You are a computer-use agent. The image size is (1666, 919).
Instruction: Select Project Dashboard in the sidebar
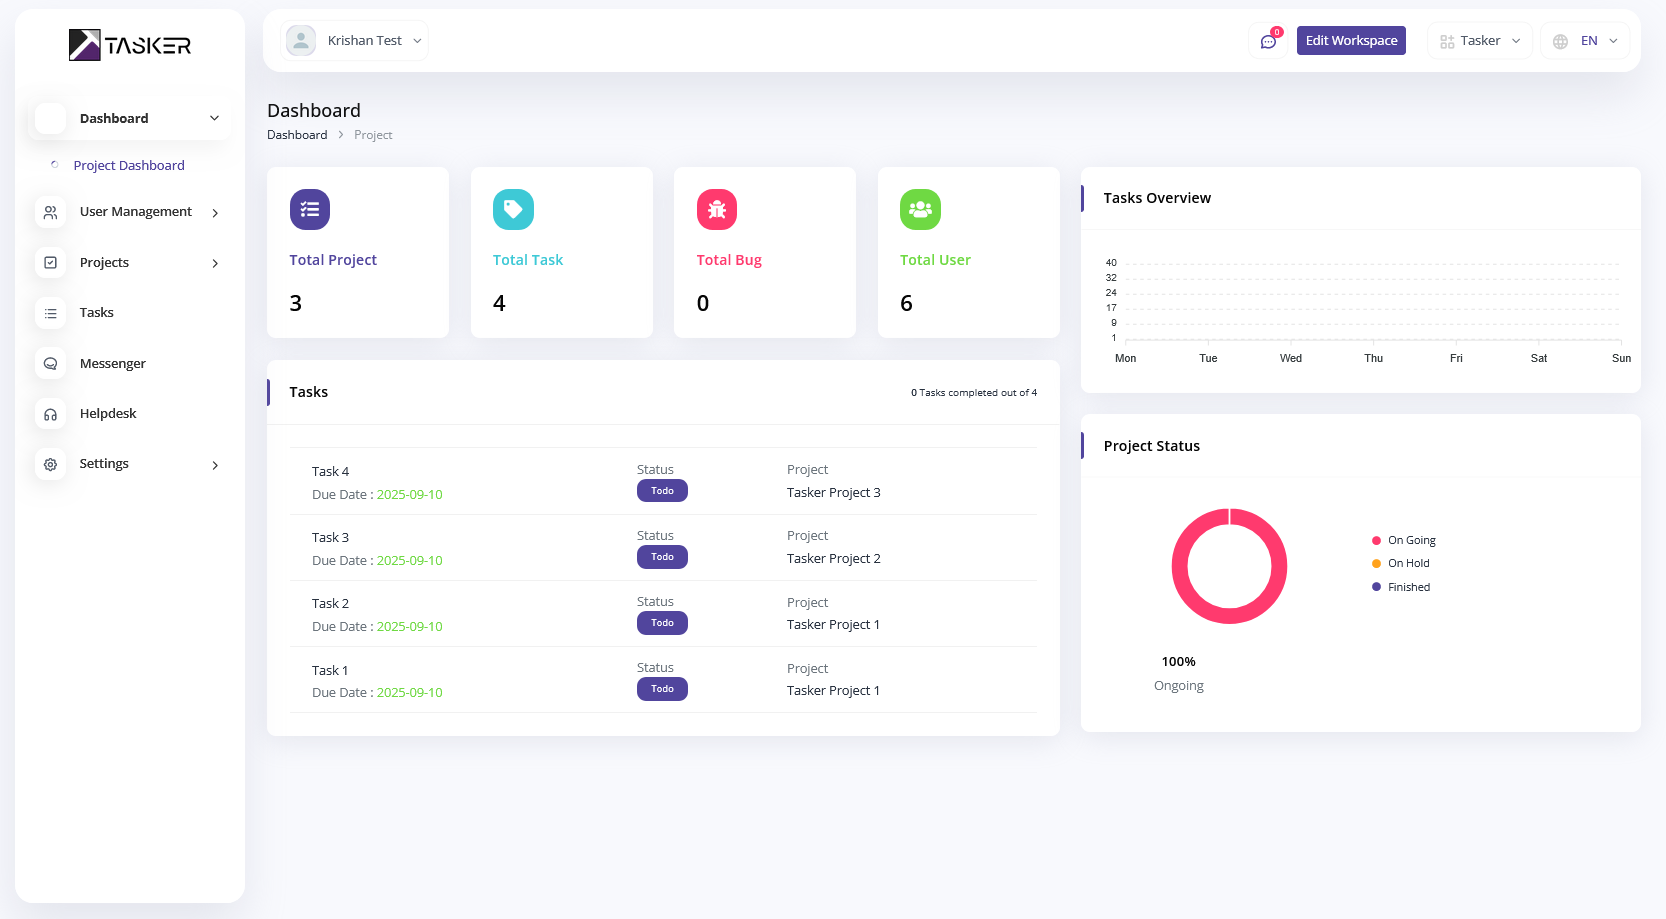129,166
